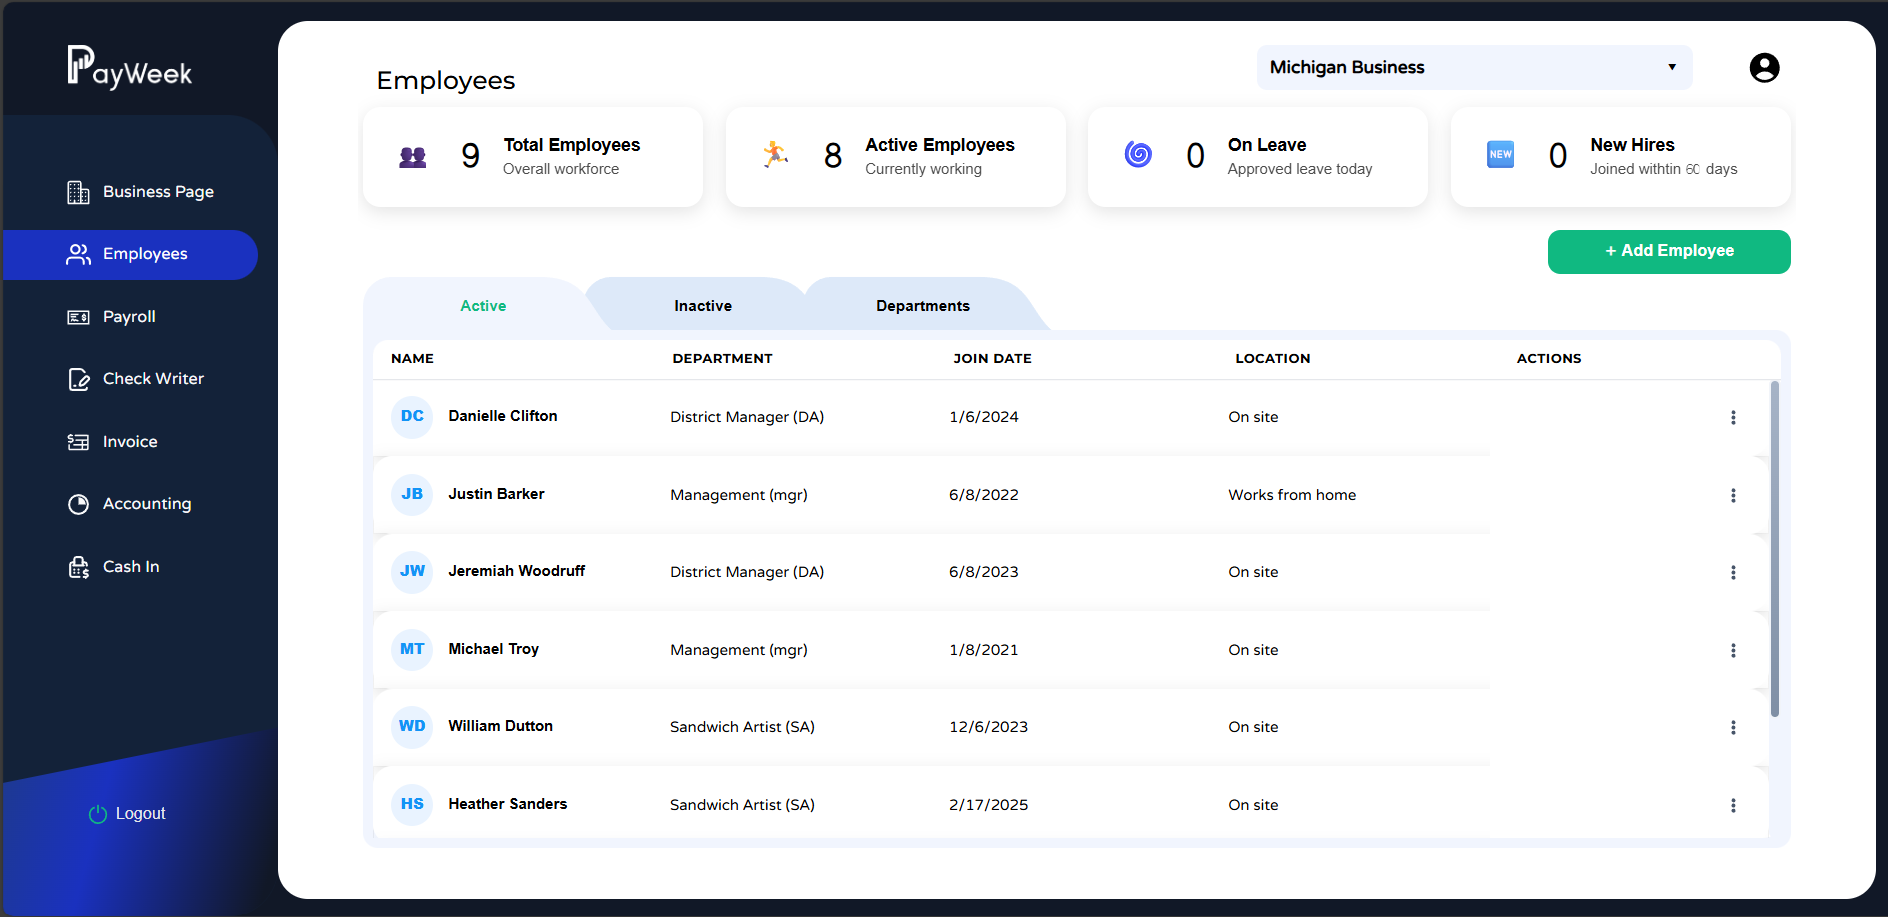This screenshot has height=917, width=1888.
Task: Click the PayWeek logo
Action: (130, 67)
